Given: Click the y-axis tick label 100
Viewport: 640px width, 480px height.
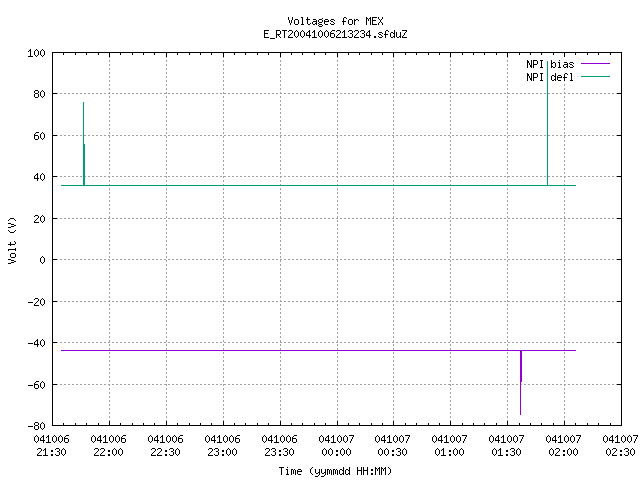Looking at the screenshot, I should tap(36, 53).
